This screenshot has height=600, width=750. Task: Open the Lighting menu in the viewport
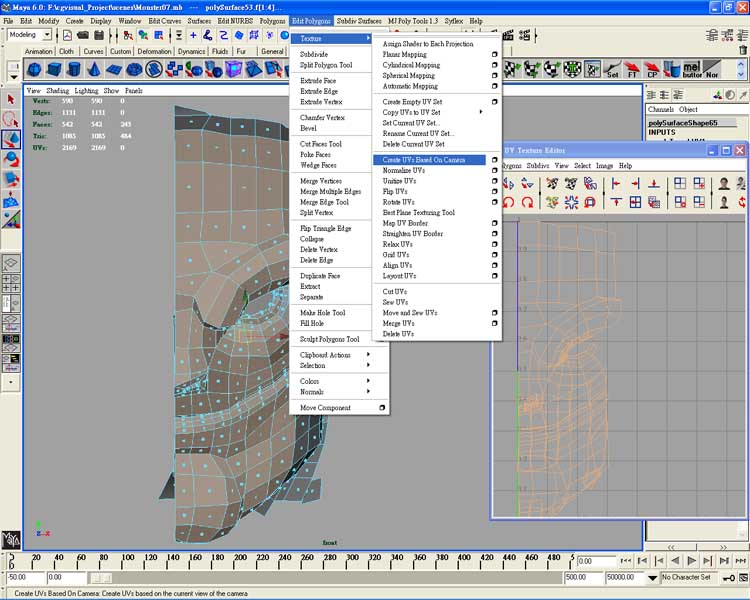click(x=86, y=90)
